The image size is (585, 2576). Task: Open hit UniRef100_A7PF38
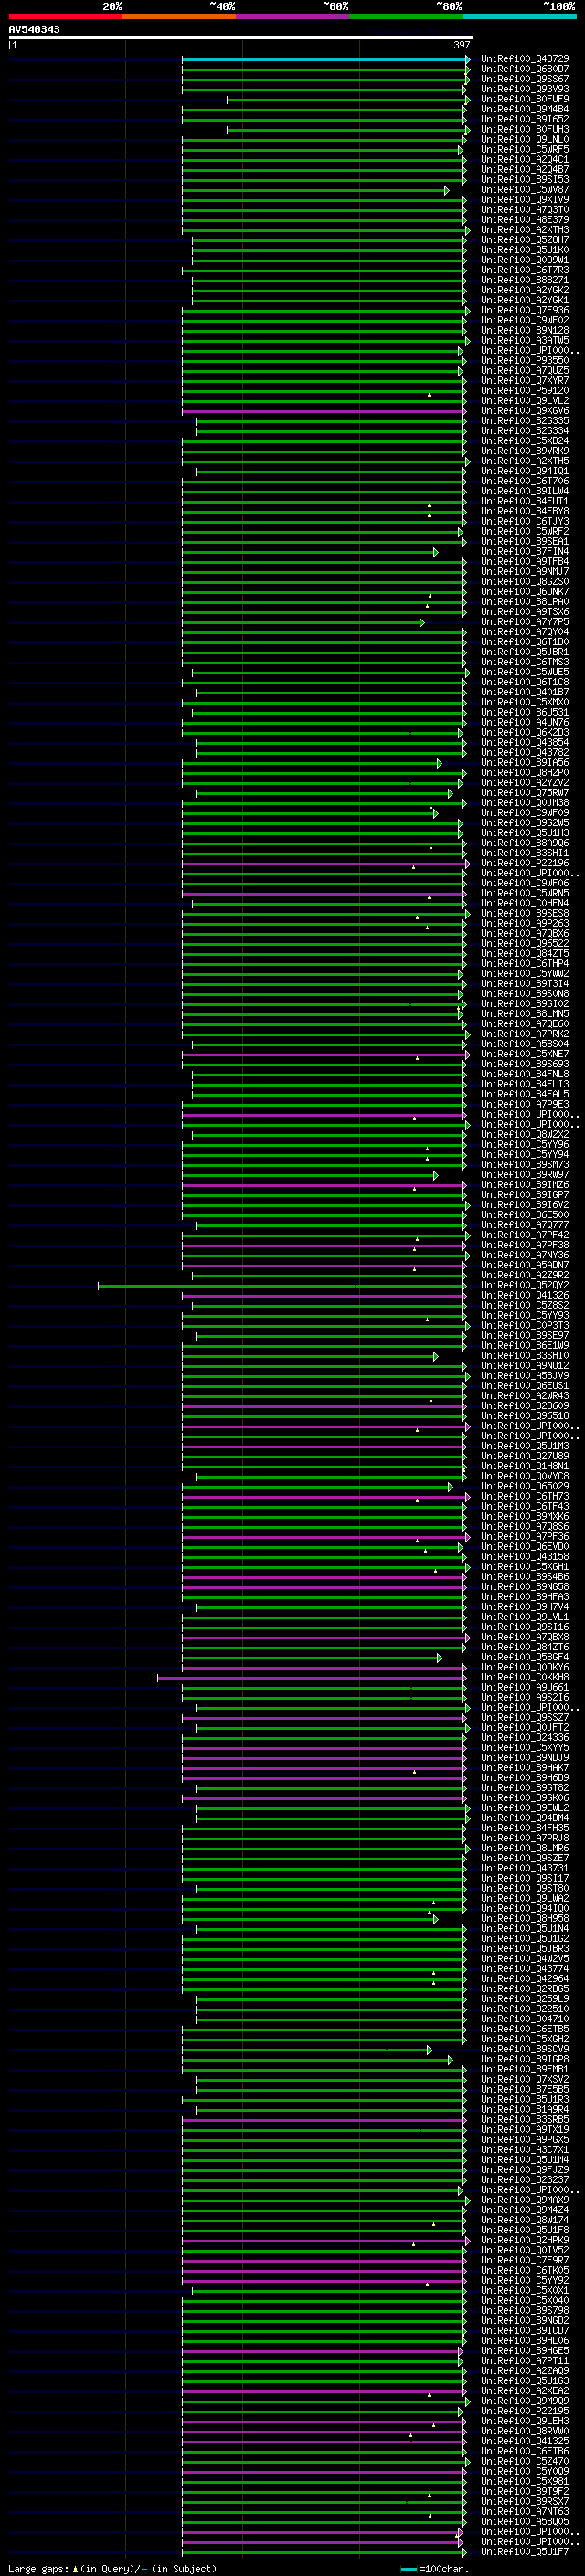524,1245
